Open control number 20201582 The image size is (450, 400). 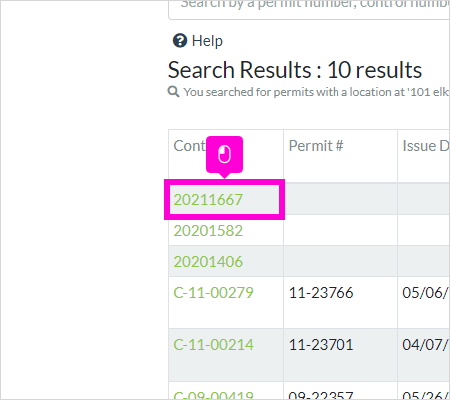(x=208, y=231)
